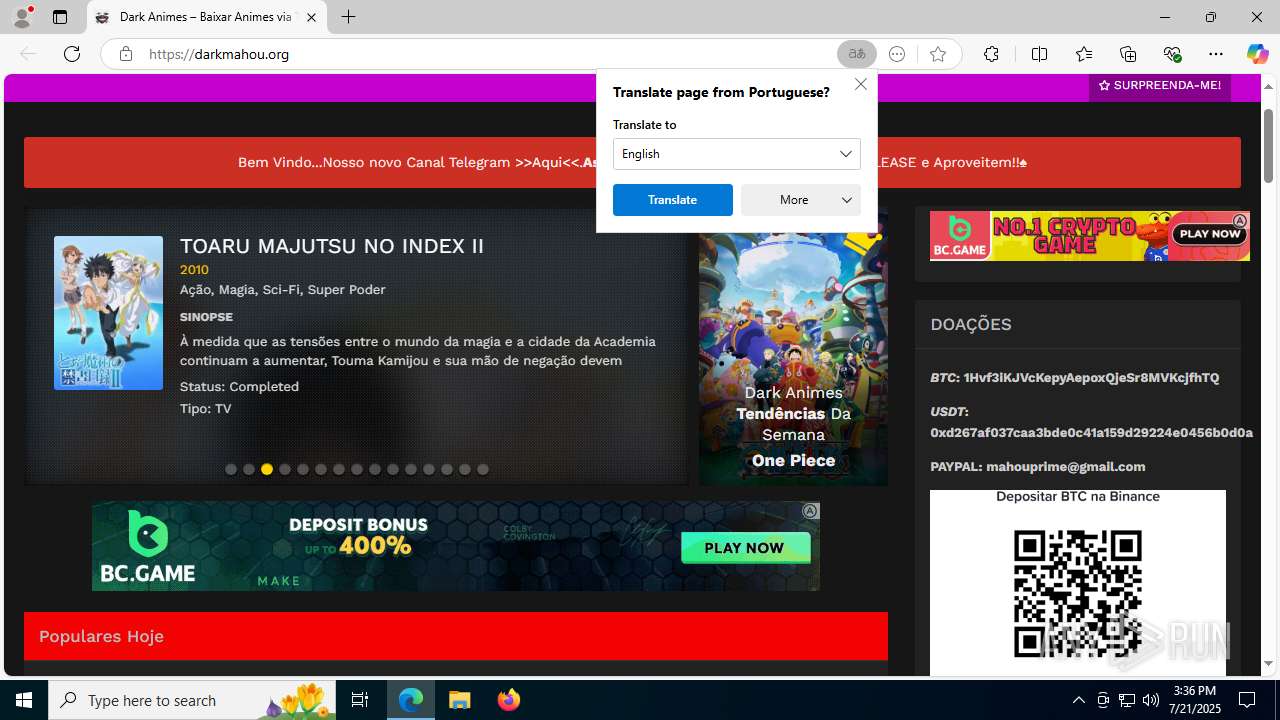
Task: Open the Favorites list icon
Action: (1084, 54)
